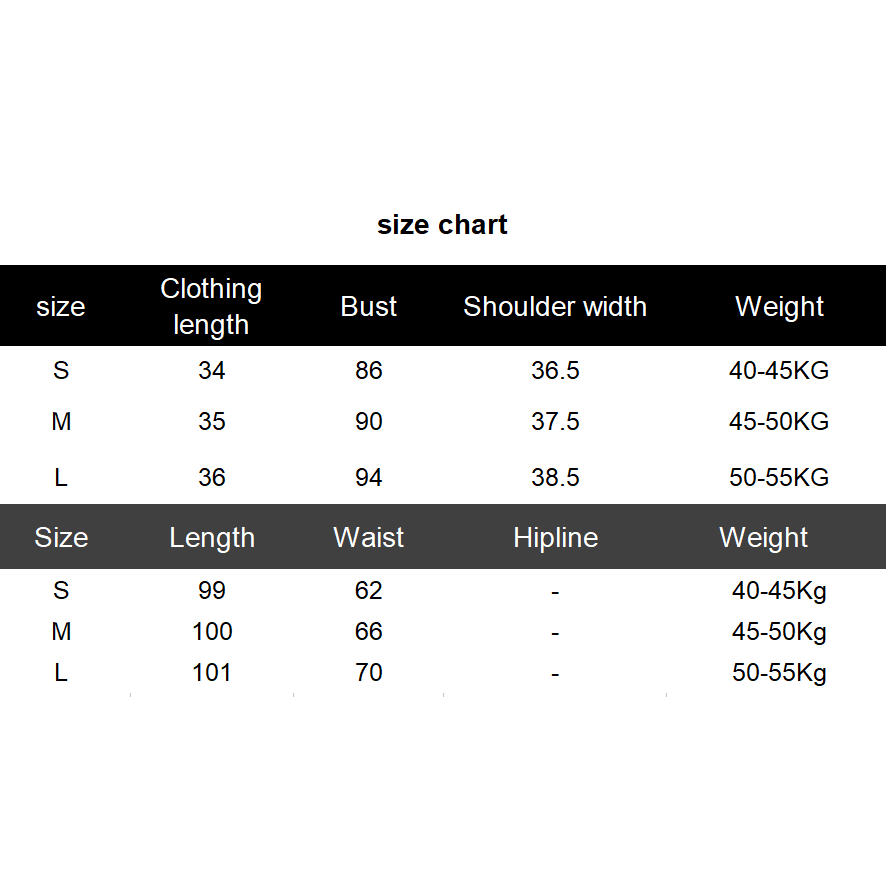Click the "50-55Kg" weight in the bottom table
The width and height of the screenshot is (886, 886).
(779, 672)
